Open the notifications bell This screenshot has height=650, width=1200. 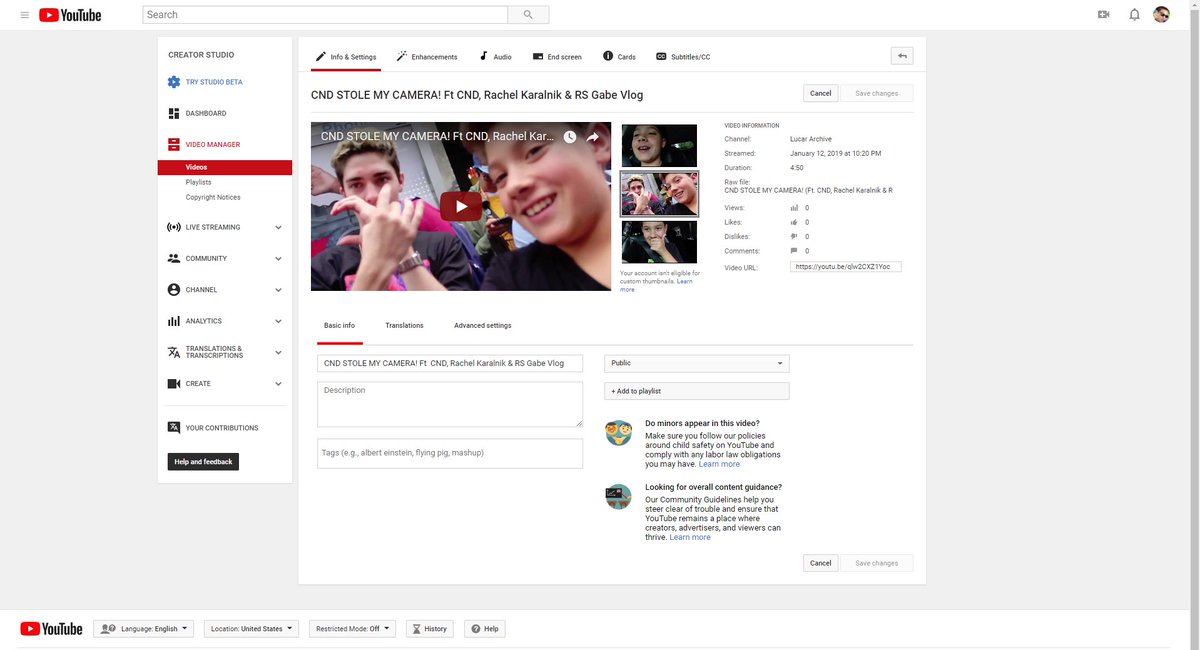point(1134,15)
